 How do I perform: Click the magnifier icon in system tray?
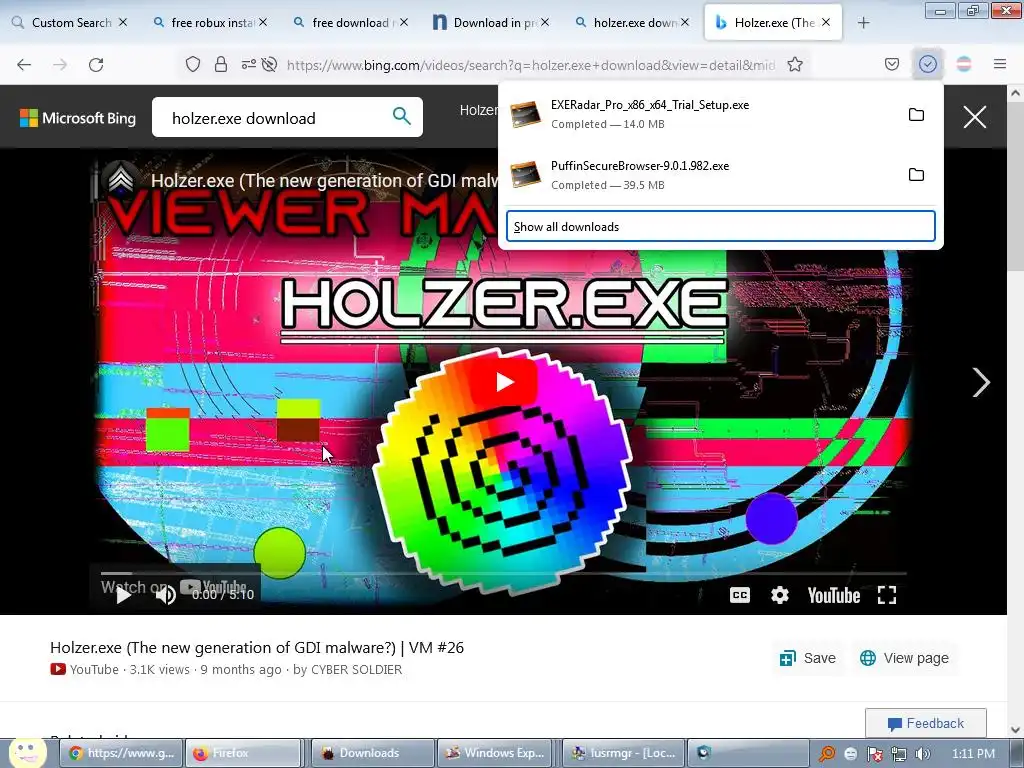(827, 754)
